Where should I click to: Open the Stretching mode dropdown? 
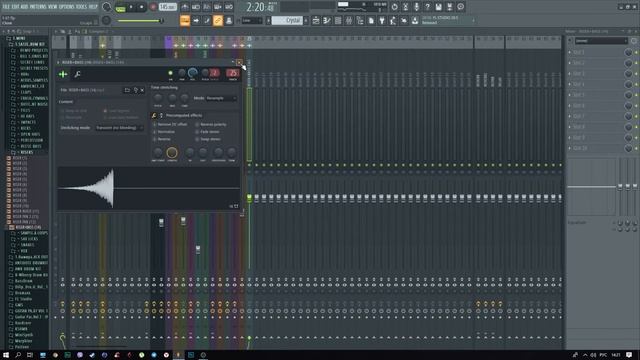click(120, 128)
